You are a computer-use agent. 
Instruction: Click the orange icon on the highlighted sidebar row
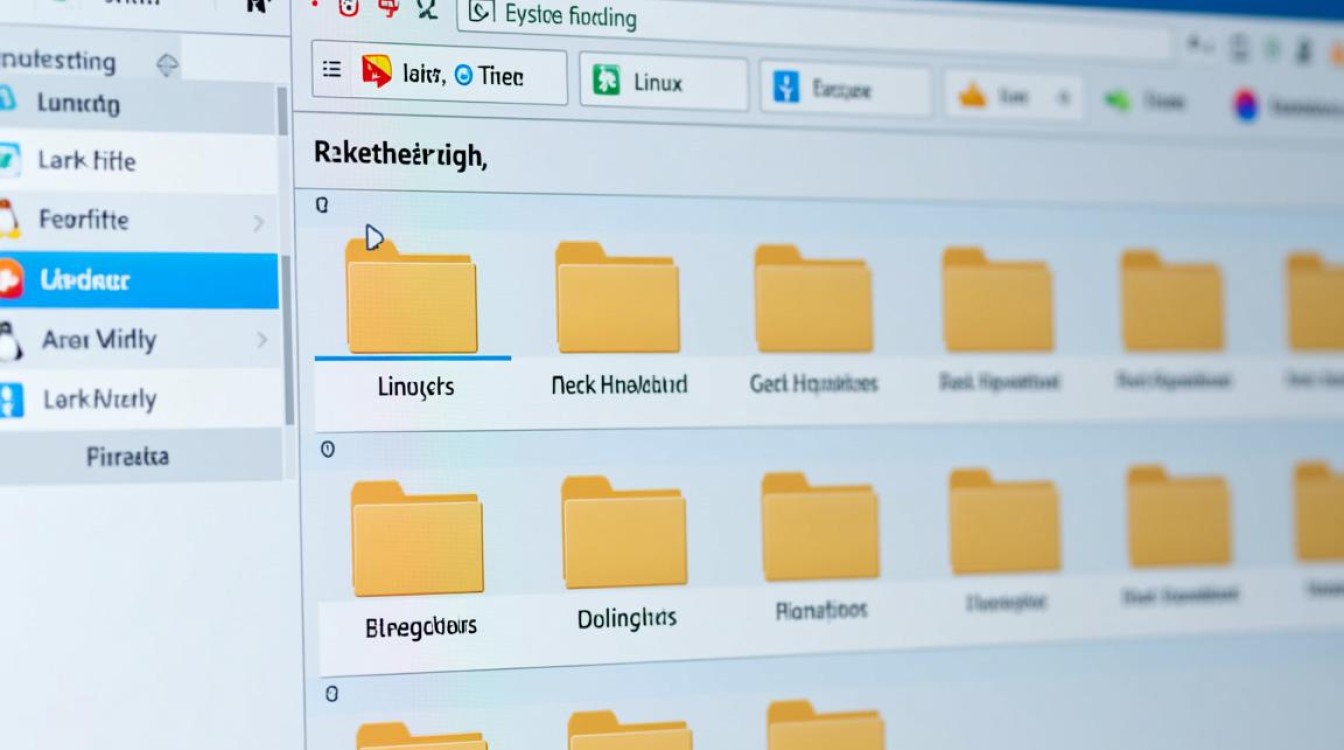click(8, 280)
